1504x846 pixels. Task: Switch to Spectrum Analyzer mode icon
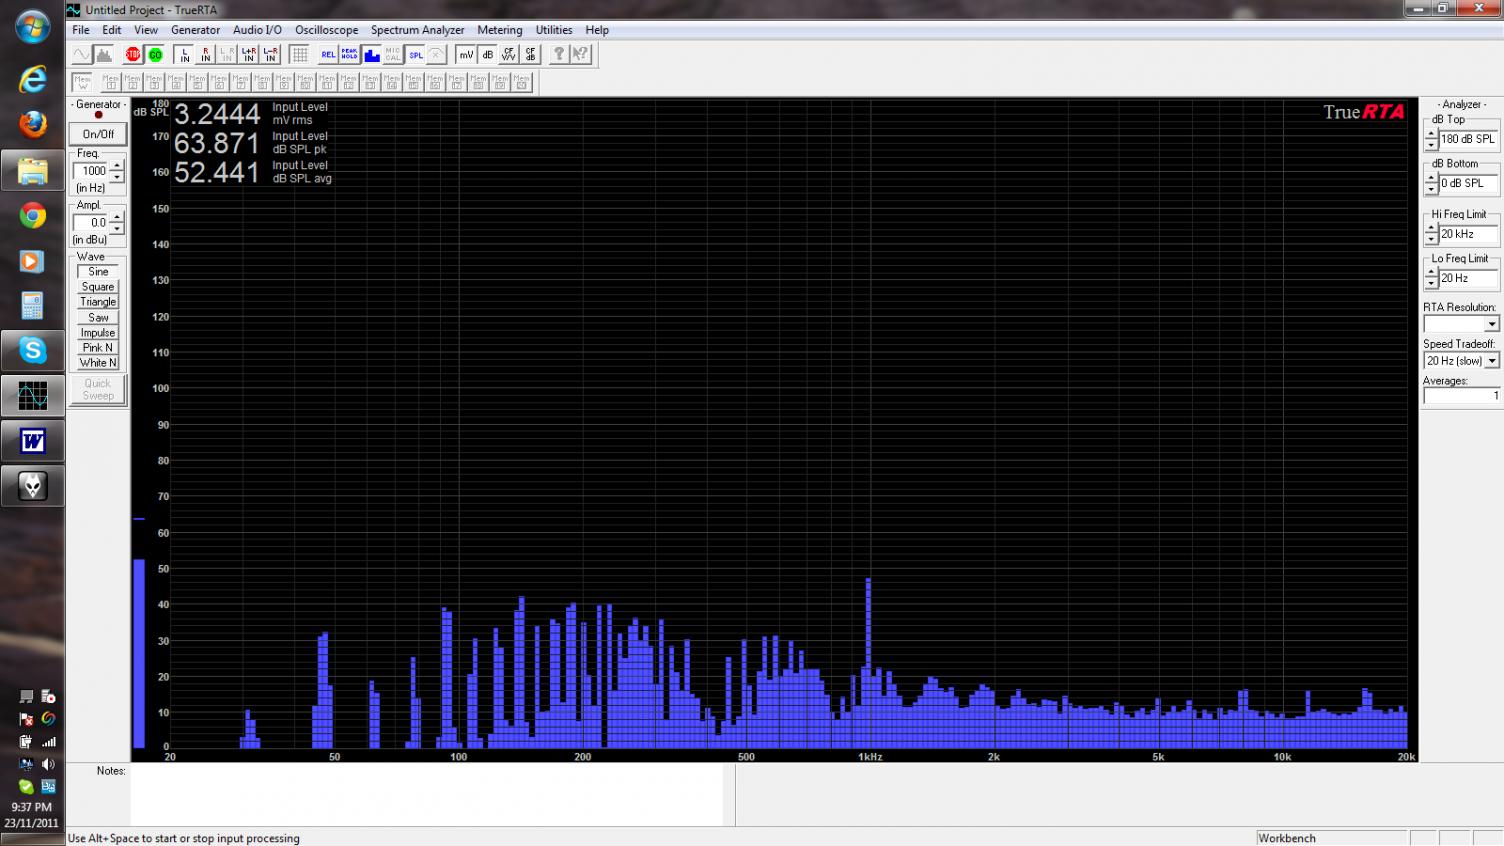click(x=104, y=54)
